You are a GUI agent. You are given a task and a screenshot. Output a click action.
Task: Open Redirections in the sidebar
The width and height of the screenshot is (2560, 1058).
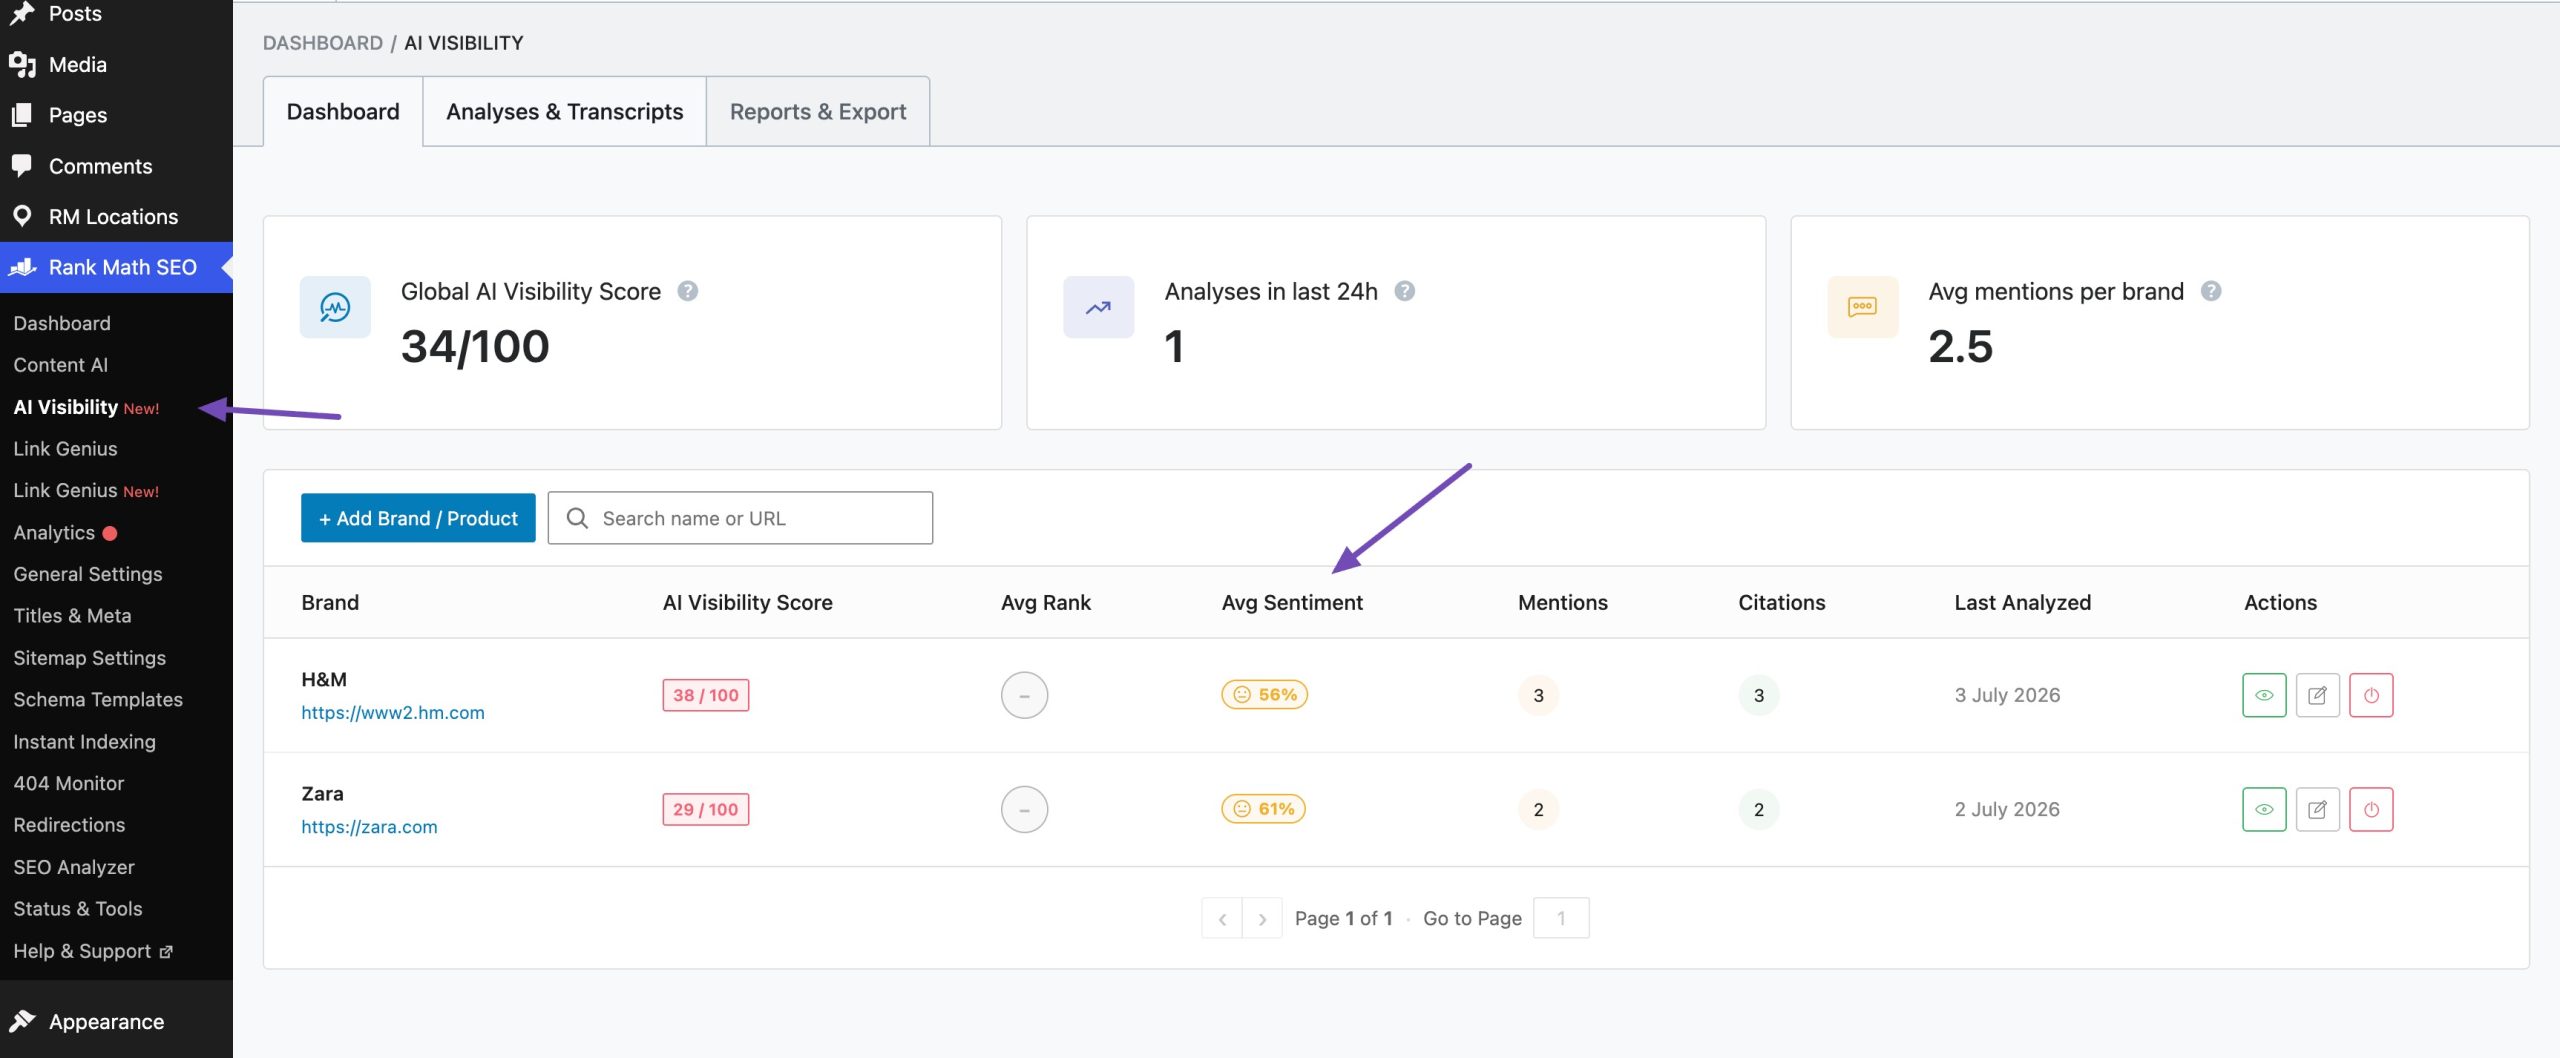69,825
